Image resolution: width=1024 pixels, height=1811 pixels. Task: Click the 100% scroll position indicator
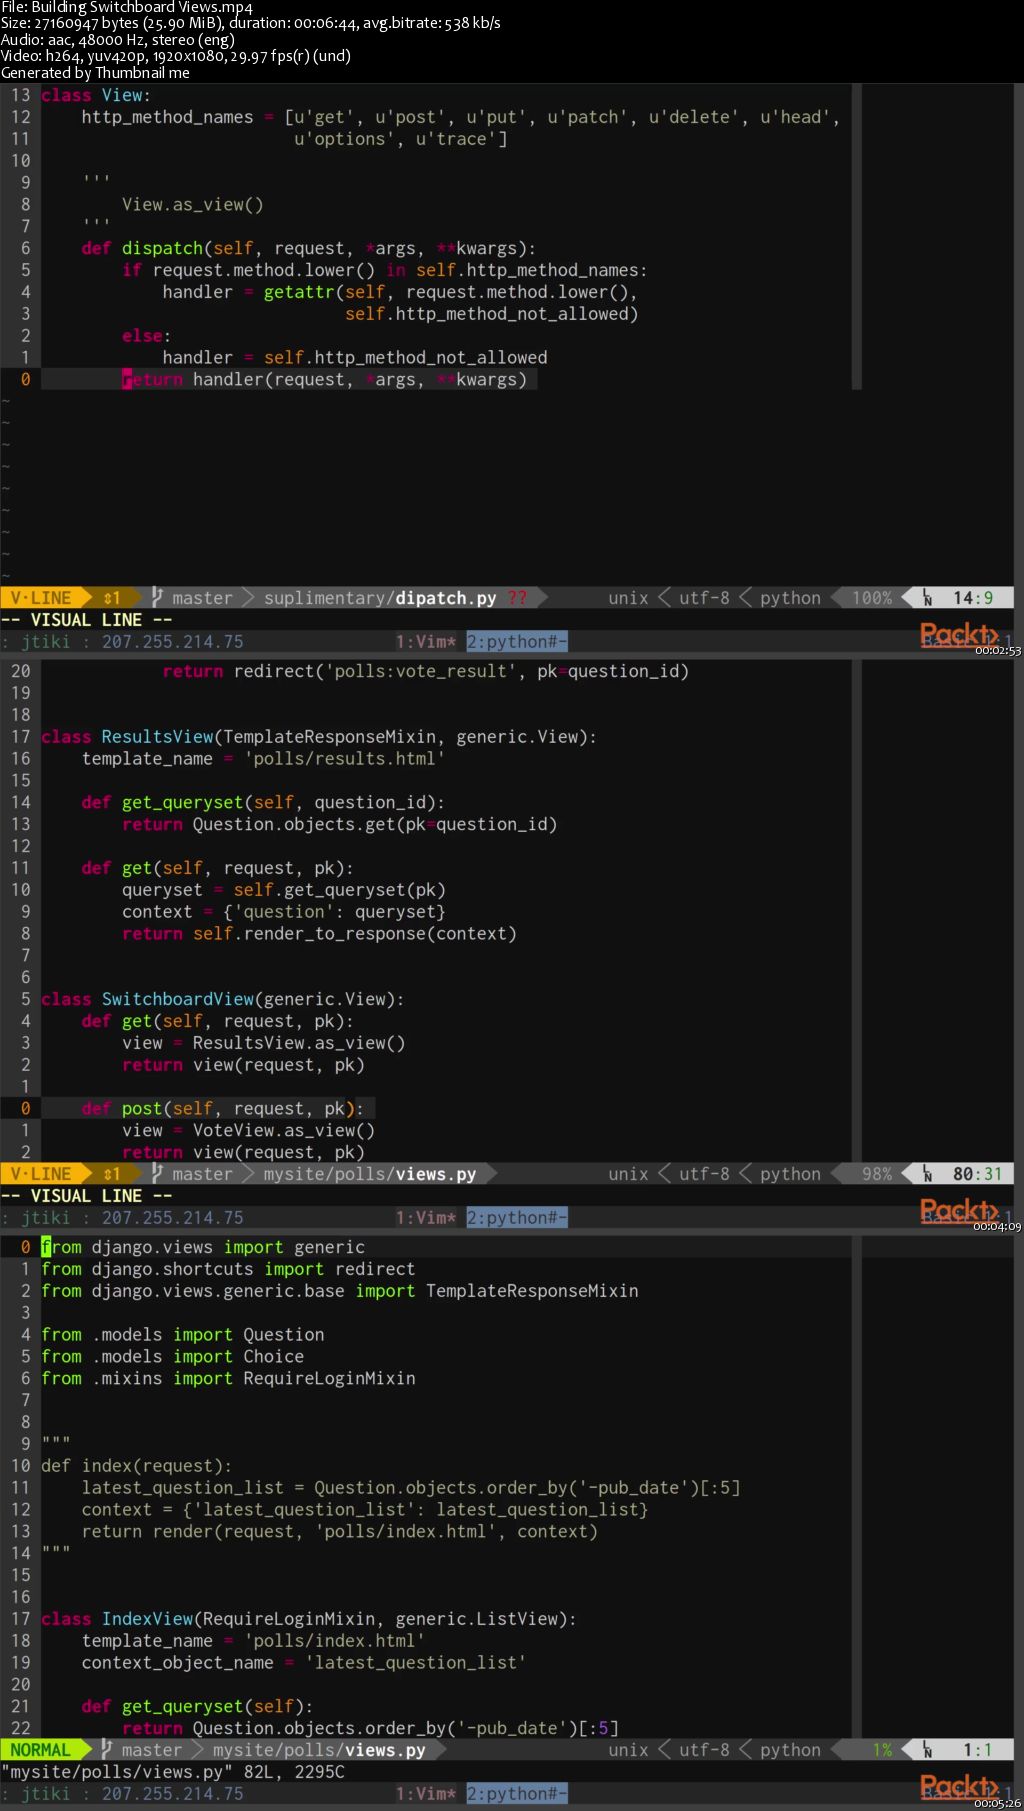click(x=872, y=598)
